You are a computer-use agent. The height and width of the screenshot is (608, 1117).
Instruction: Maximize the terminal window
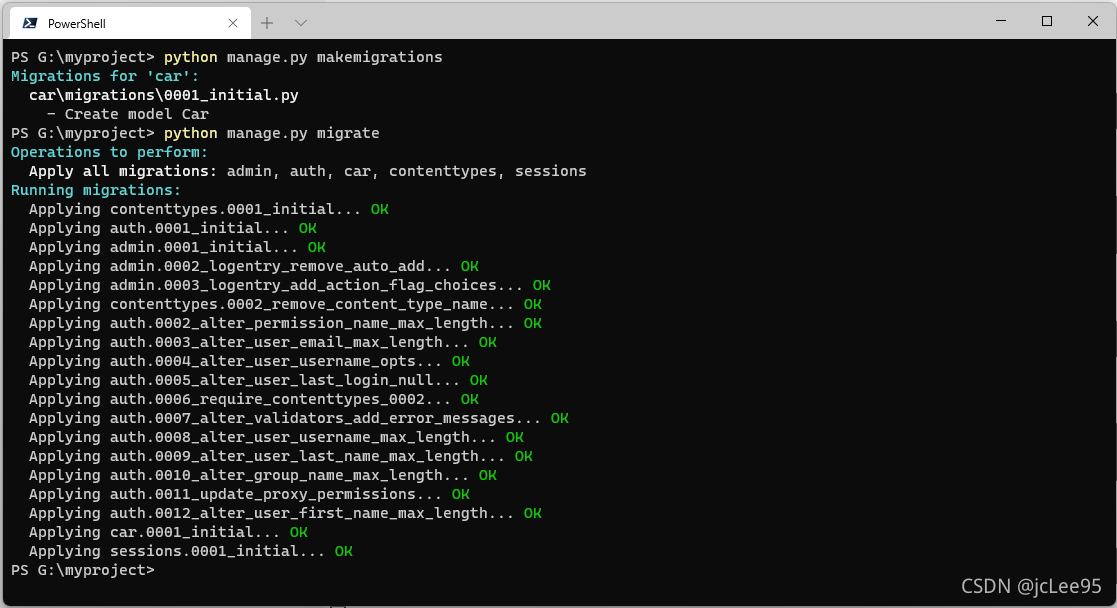coord(1046,21)
